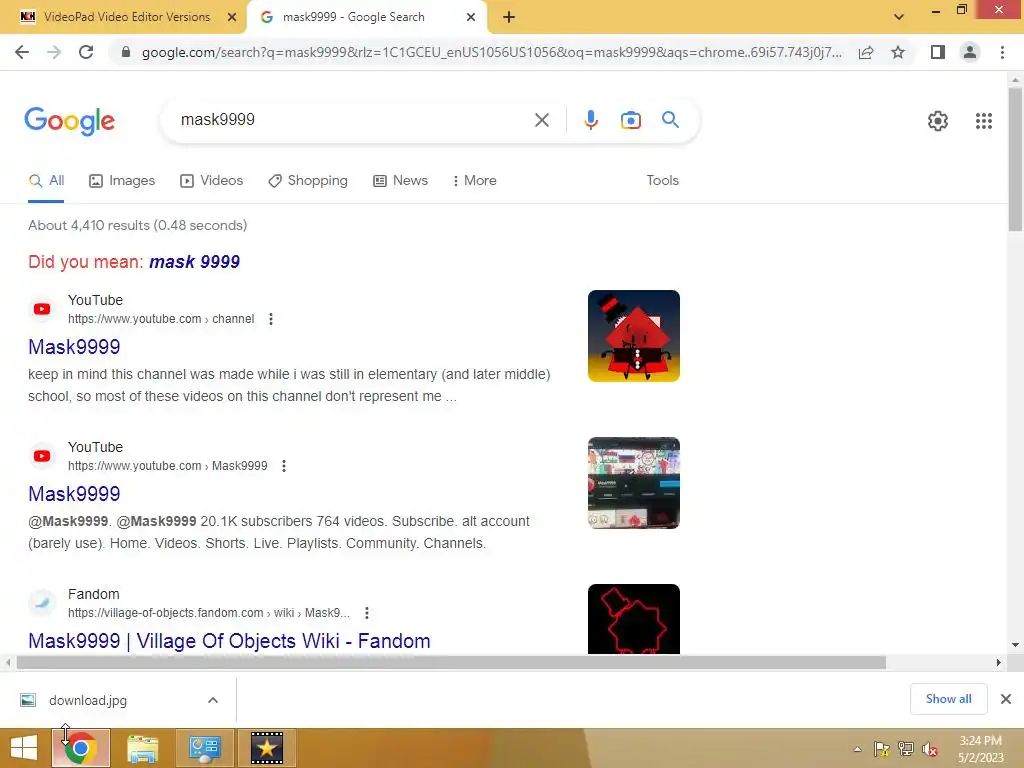
Task: Click the 'mask 9999' suggestion link
Action: [x=195, y=262]
